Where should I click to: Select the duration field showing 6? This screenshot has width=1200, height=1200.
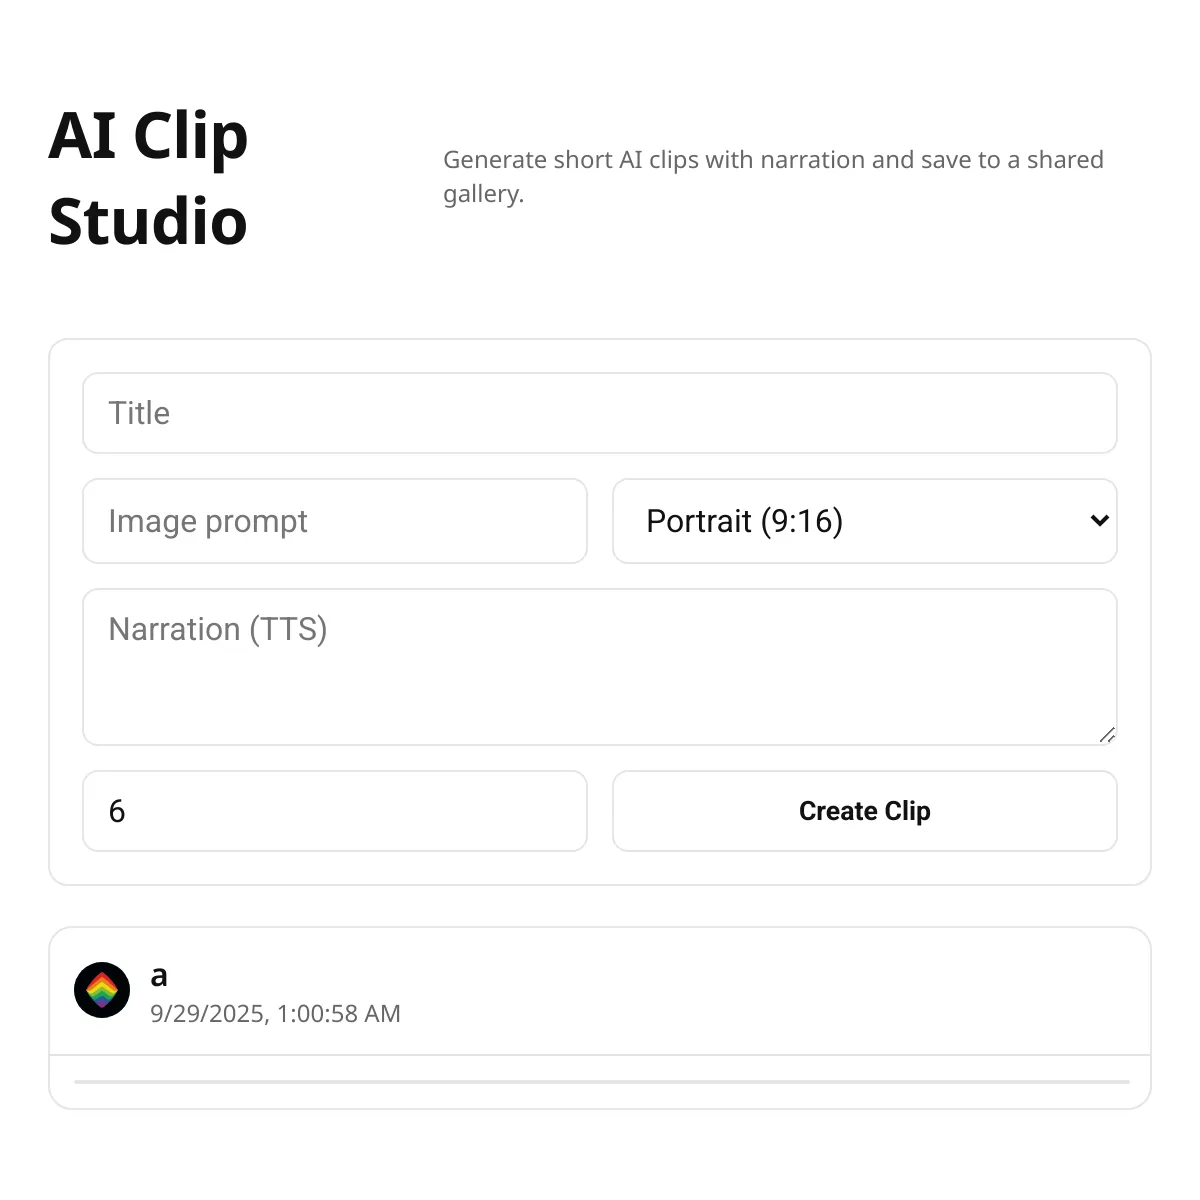(x=334, y=811)
